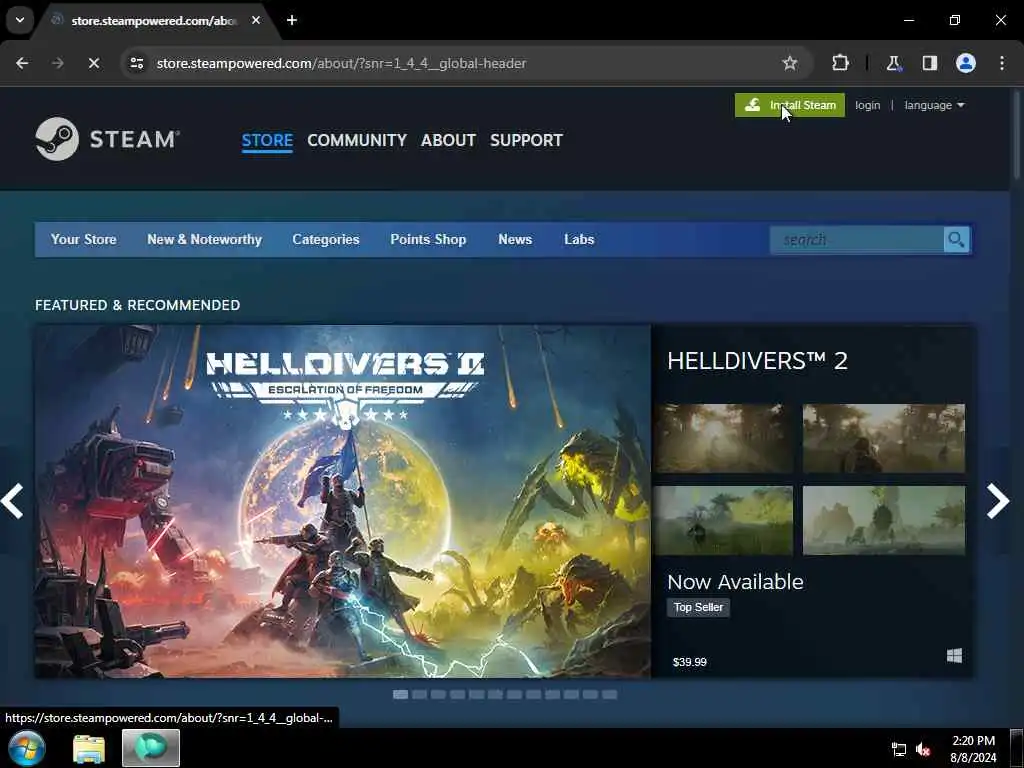Screen dimensions: 1024x768
Task: Close the store.steampowered.com tab
Action: pyautogui.click(x=256, y=20)
